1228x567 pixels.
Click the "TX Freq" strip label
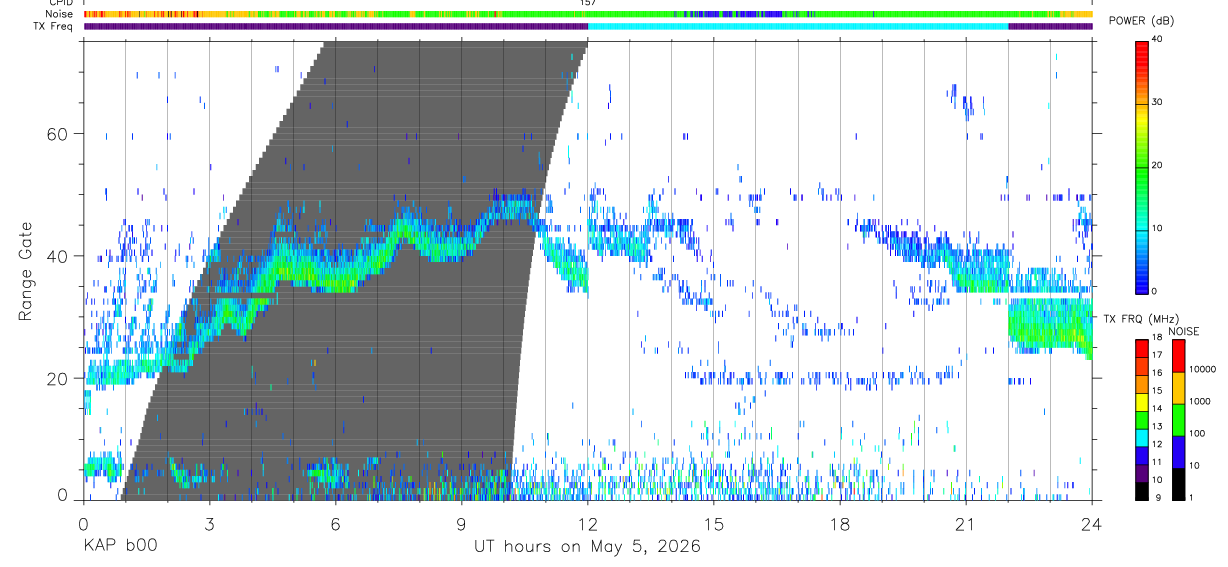pyautogui.click(x=52, y=26)
